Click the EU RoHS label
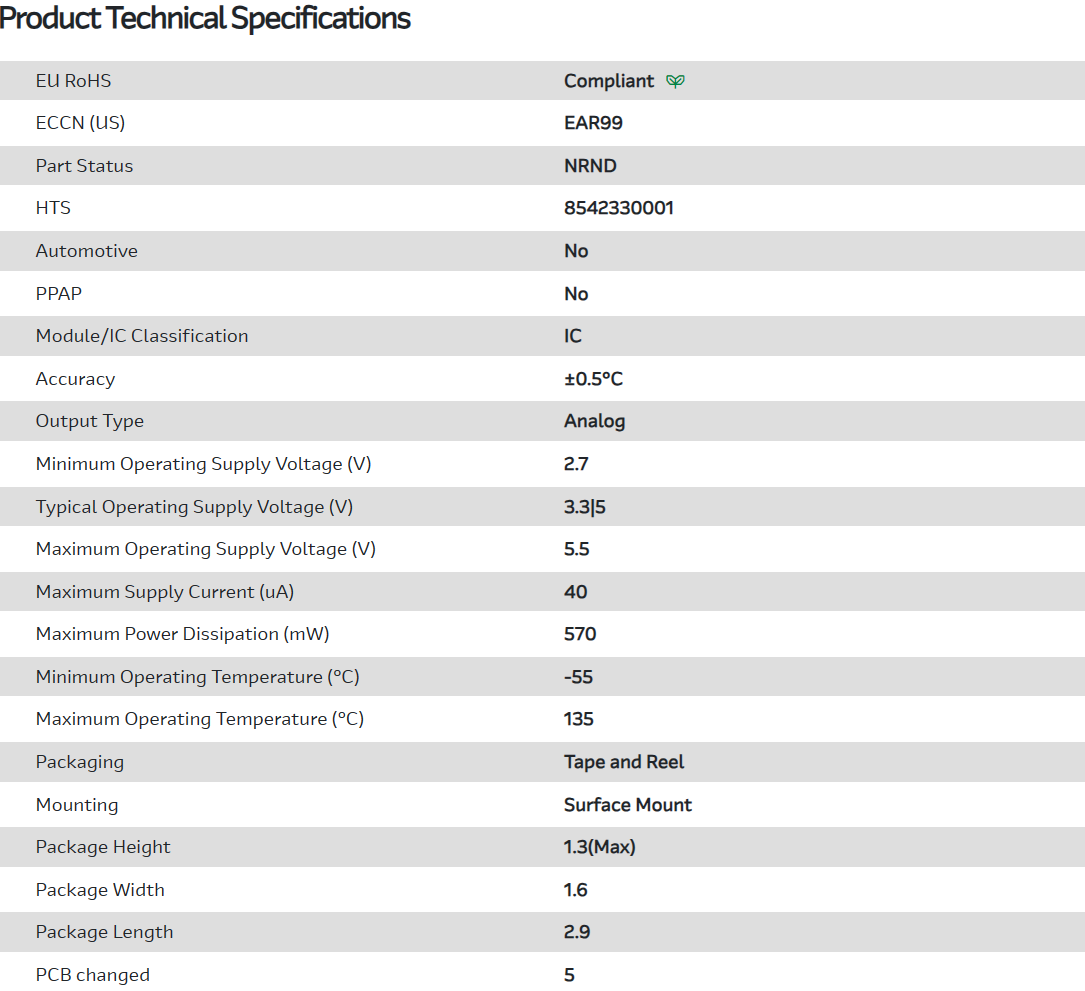This screenshot has height=991, width=1085. (x=73, y=81)
